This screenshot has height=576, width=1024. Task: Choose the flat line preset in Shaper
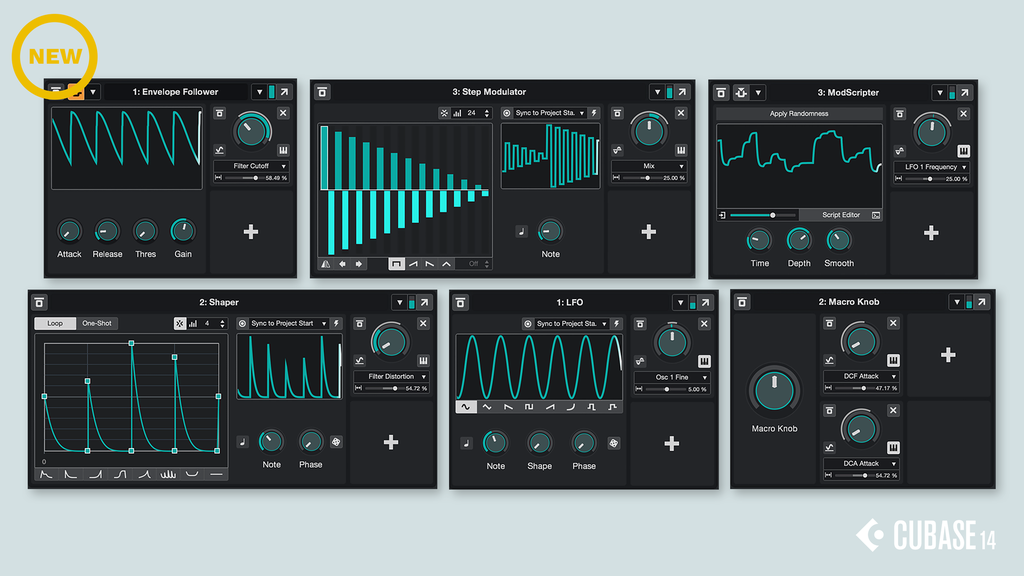pyautogui.click(x=216, y=474)
